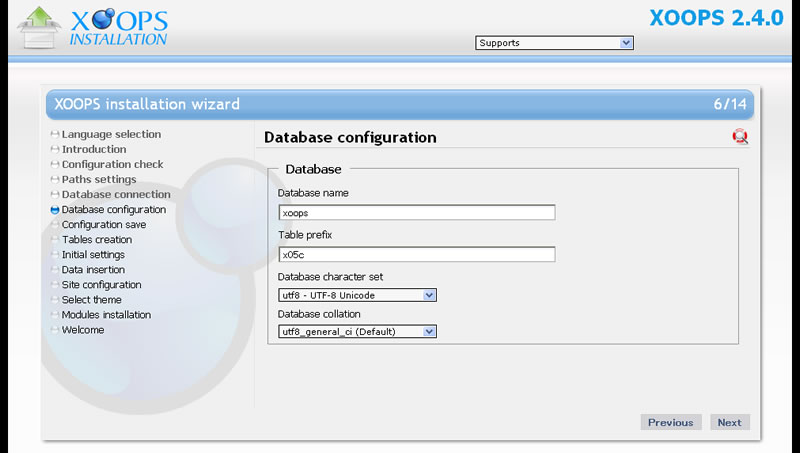Click the bullet icon next to Language selection
The width and height of the screenshot is (800, 453).
[55, 134]
